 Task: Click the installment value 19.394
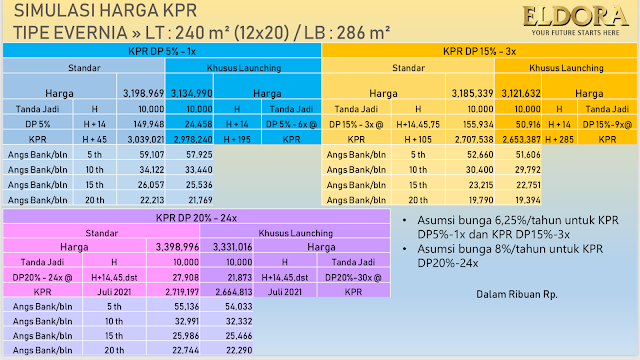pos(528,200)
